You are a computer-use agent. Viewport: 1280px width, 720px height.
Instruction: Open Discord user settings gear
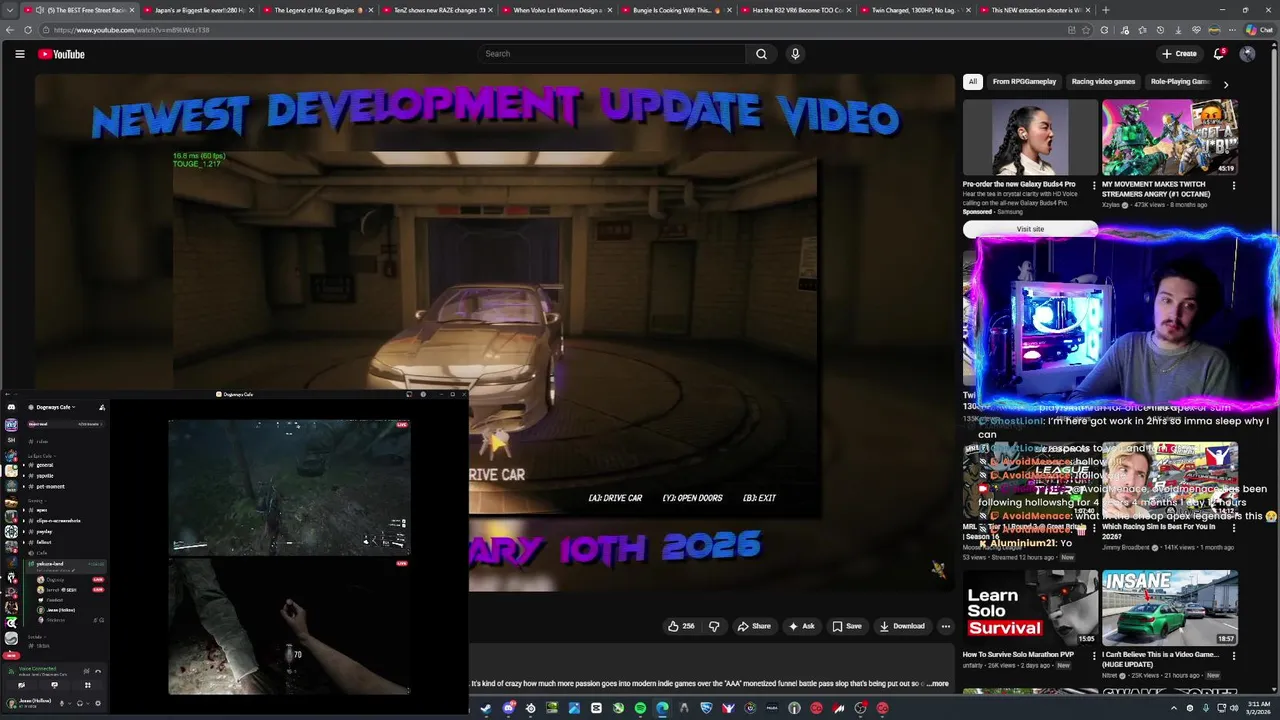click(x=98, y=703)
